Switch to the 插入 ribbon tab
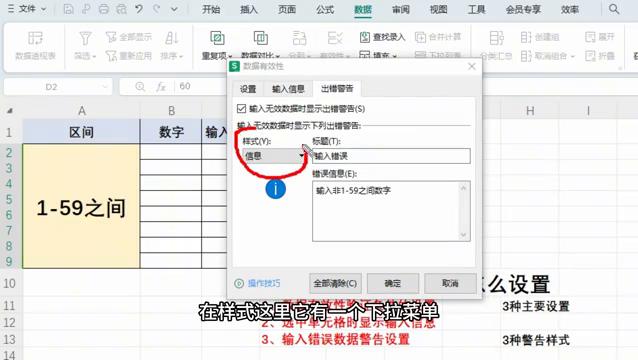 249,9
